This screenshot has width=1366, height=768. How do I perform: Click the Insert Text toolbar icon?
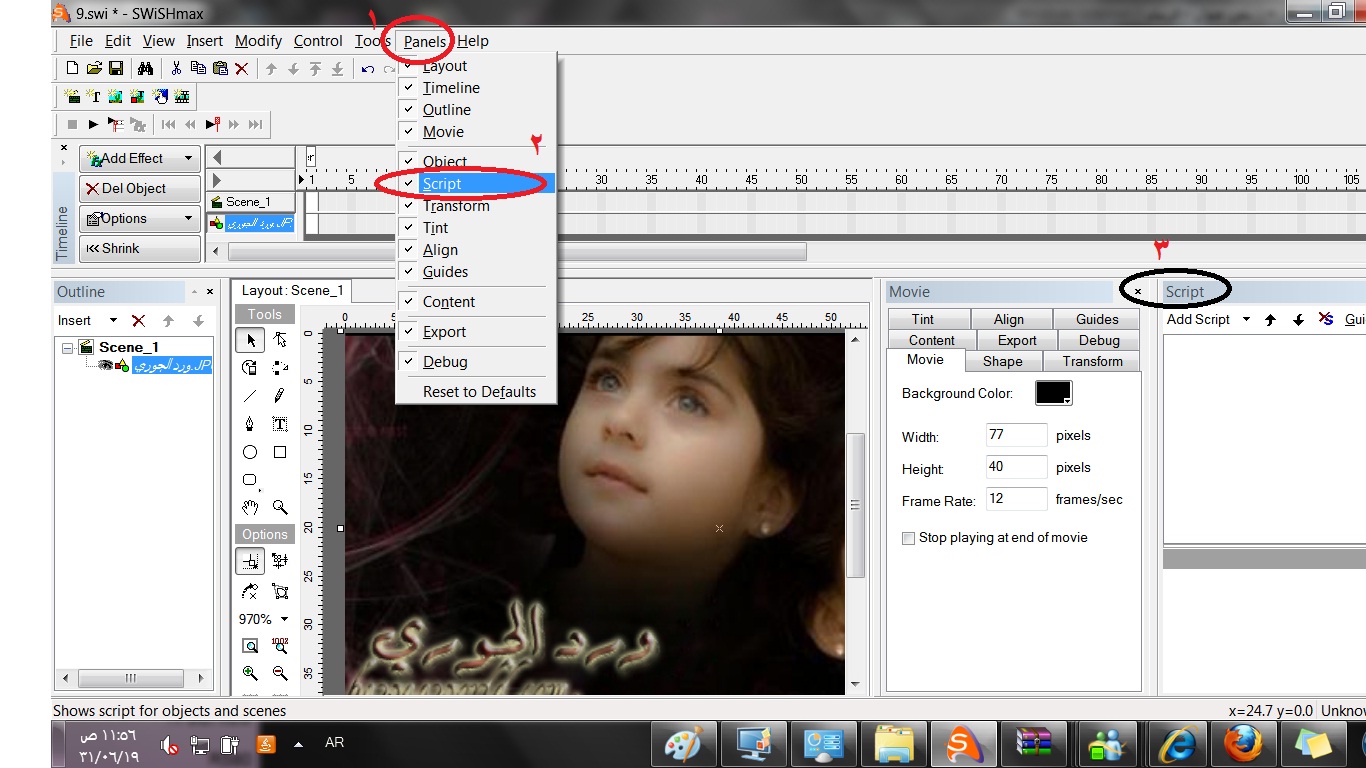pyautogui.click(x=94, y=97)
